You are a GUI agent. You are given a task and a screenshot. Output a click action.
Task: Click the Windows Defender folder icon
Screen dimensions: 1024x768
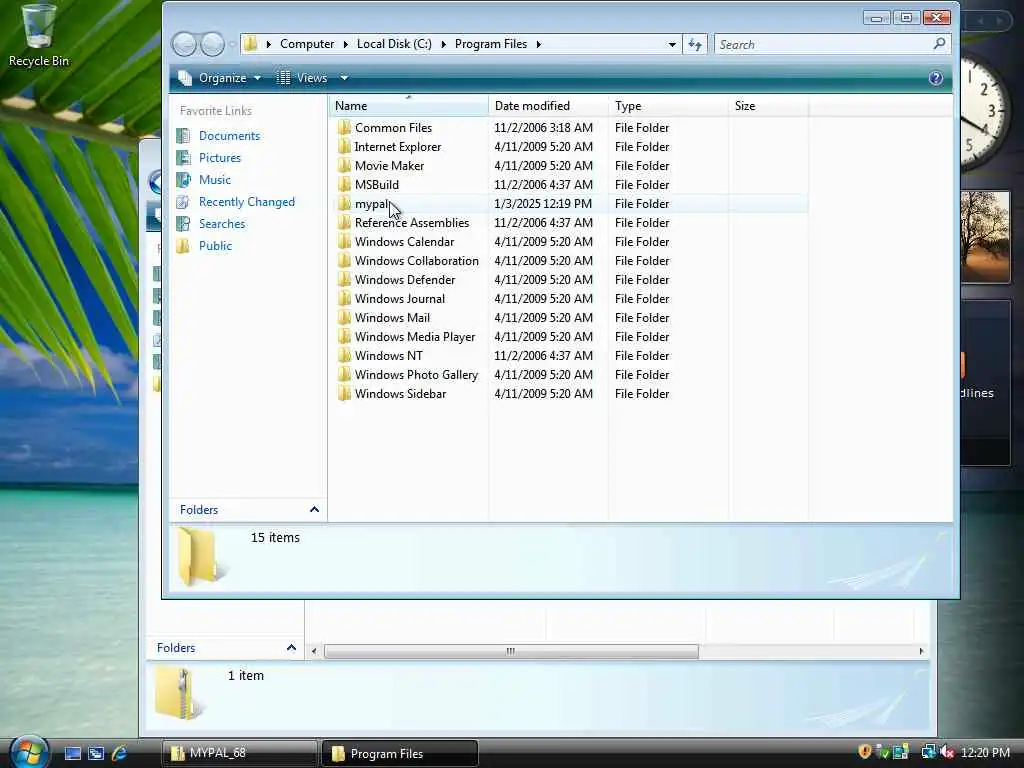(x=344, y=280)
